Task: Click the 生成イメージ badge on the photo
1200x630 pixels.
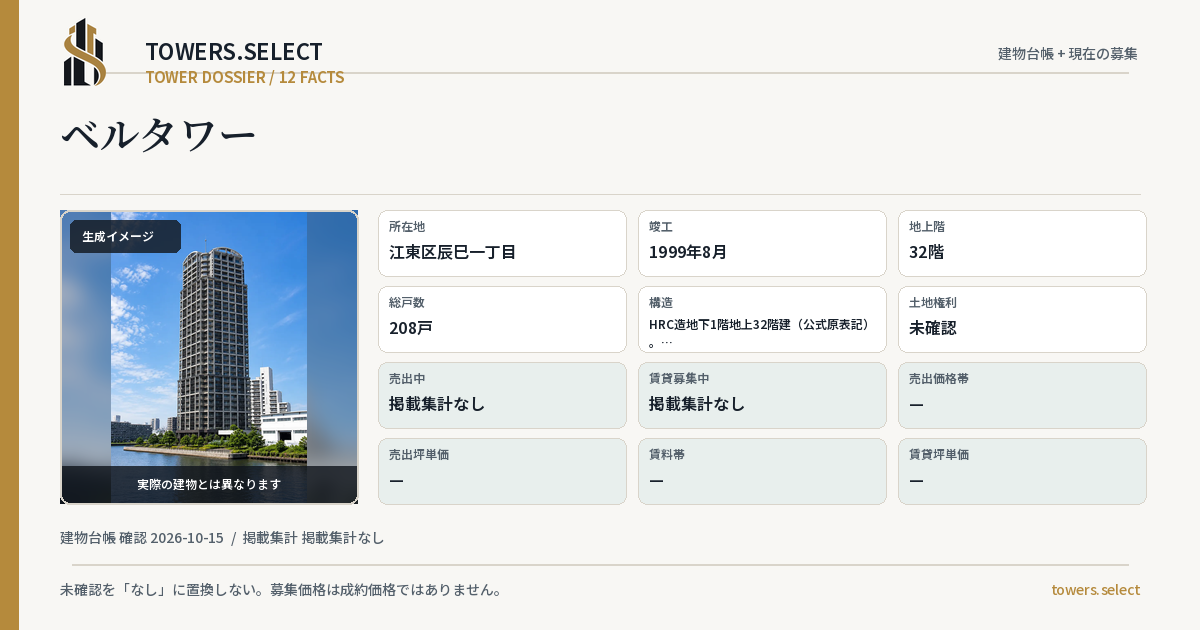Action: (125, 237)
